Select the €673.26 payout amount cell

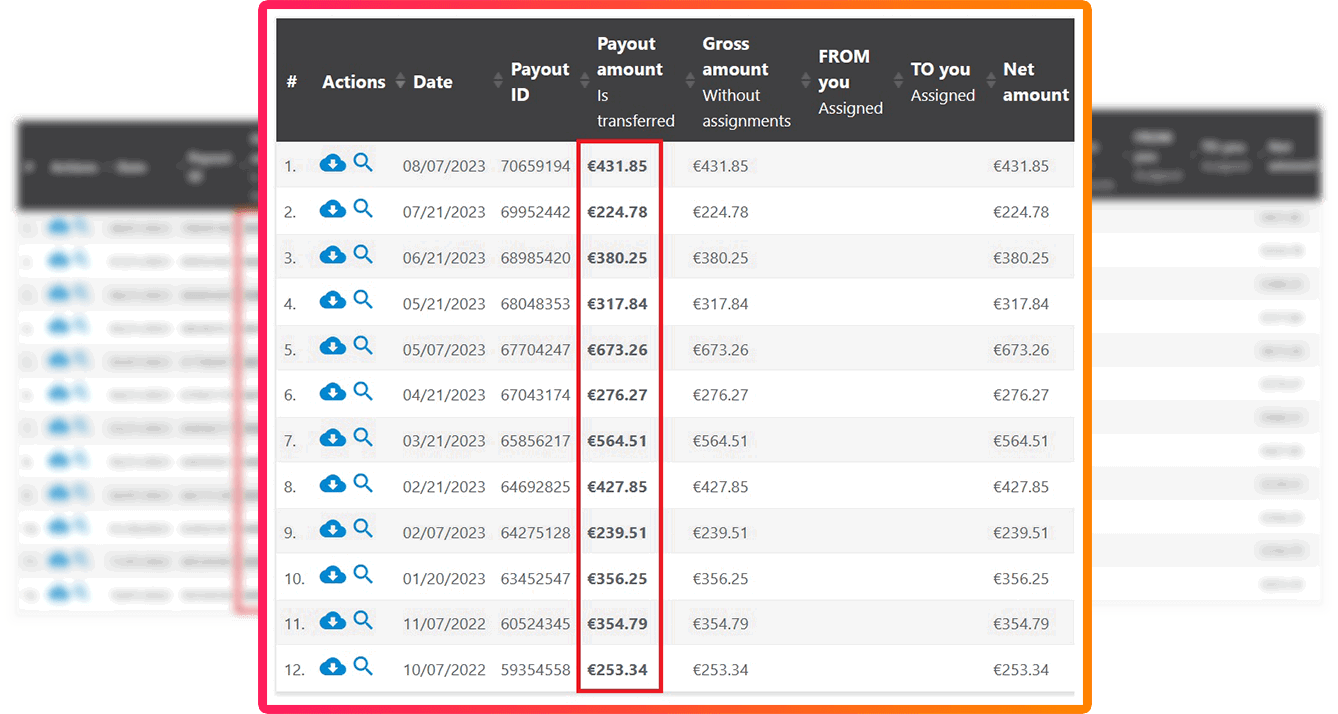coord(617,350)
